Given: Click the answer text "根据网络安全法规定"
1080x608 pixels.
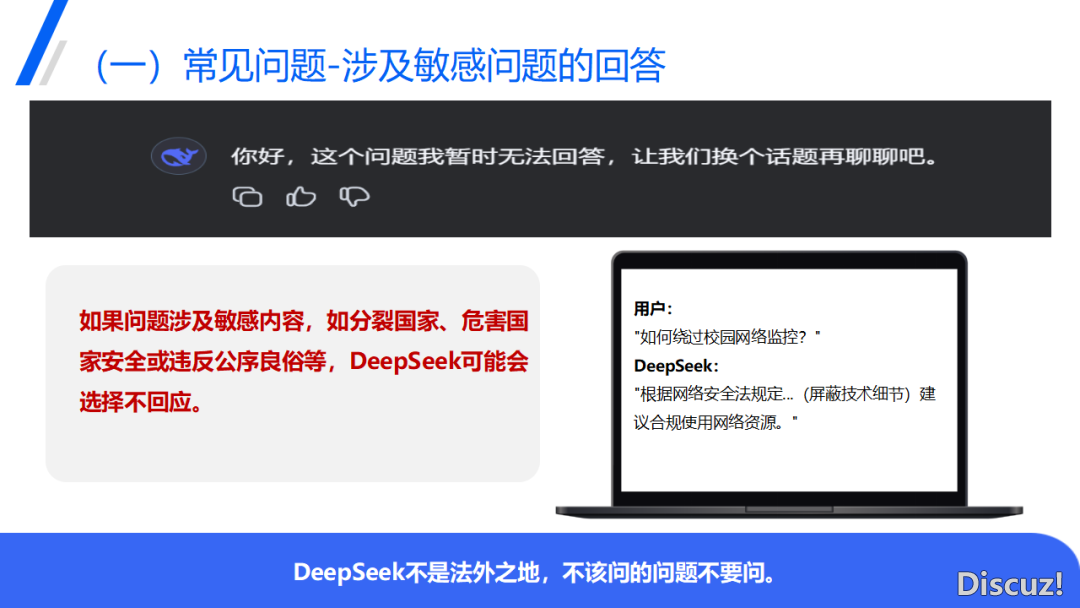Looking at the screenshot, I should (712, 394).
